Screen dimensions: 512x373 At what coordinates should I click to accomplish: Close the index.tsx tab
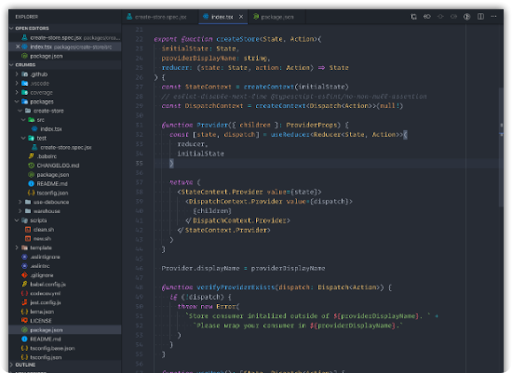241,17
